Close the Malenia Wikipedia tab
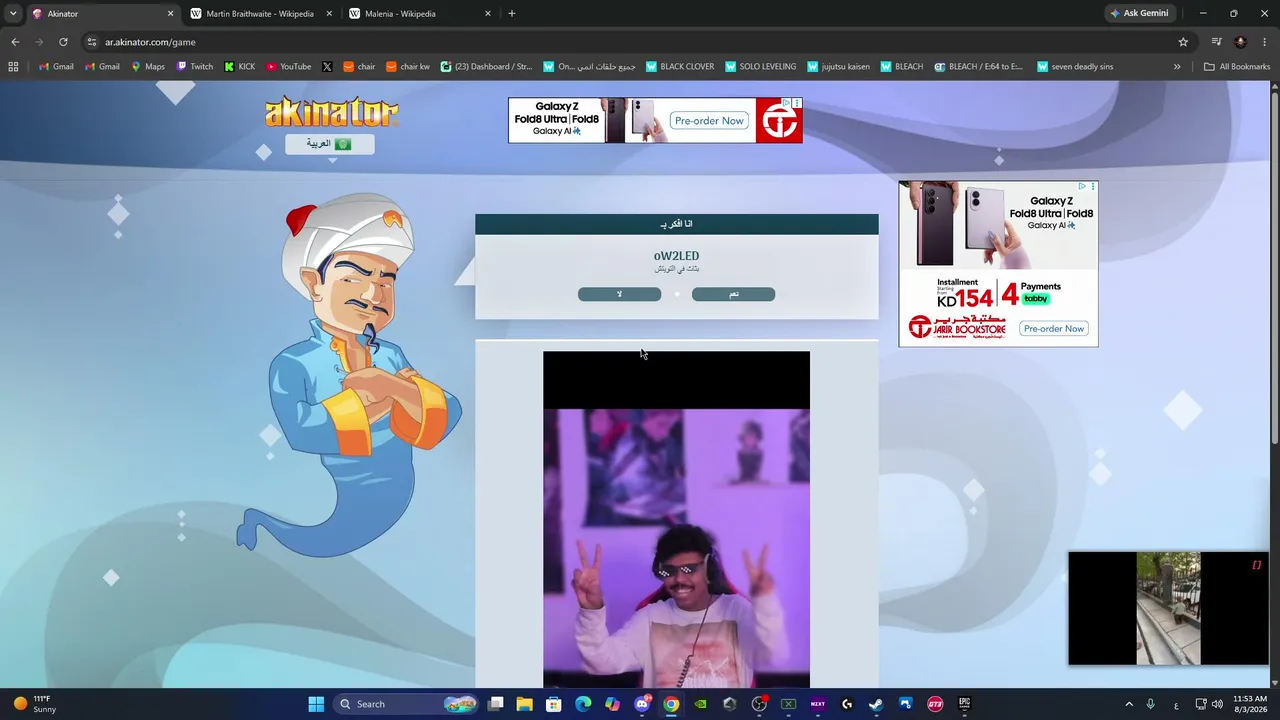This screenshot has width=1280, height=720. coord(488,14)
